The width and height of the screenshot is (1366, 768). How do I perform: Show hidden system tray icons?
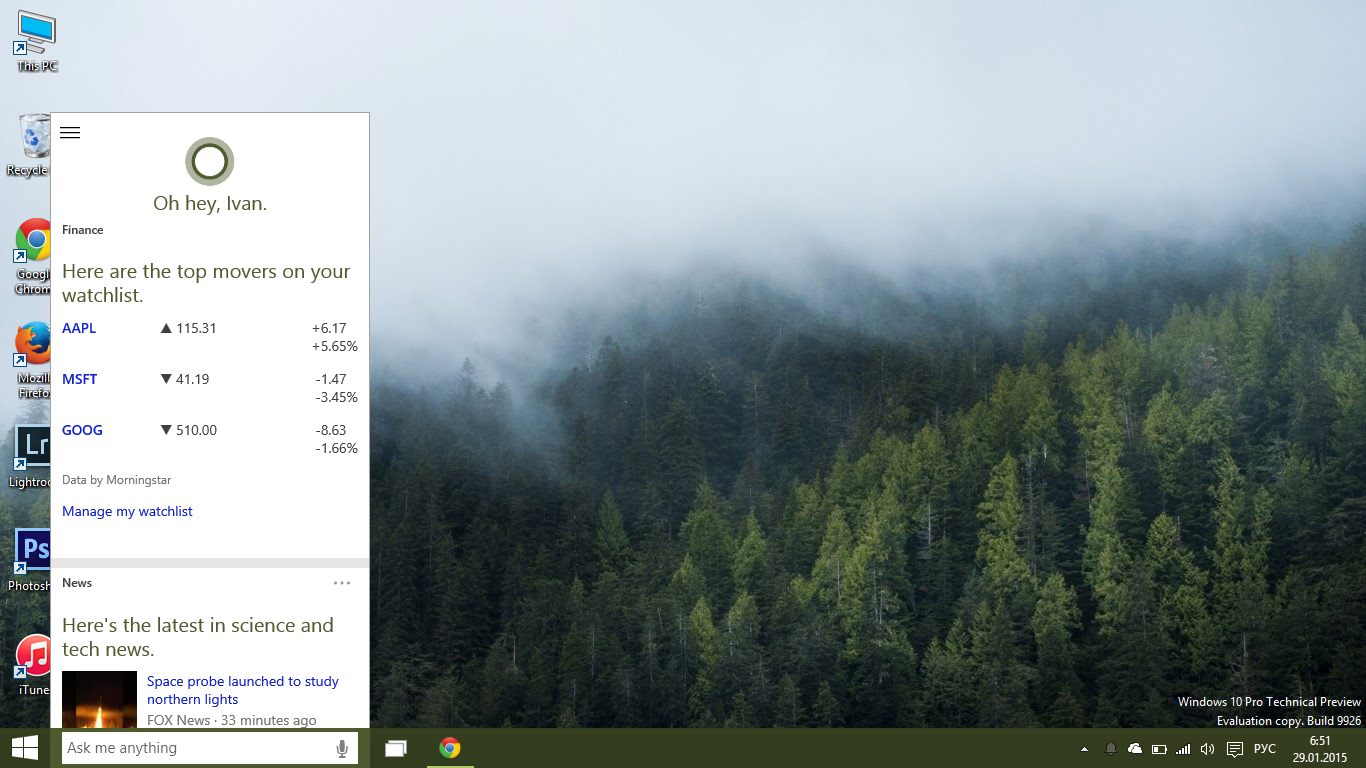(x=1084, y=749)
